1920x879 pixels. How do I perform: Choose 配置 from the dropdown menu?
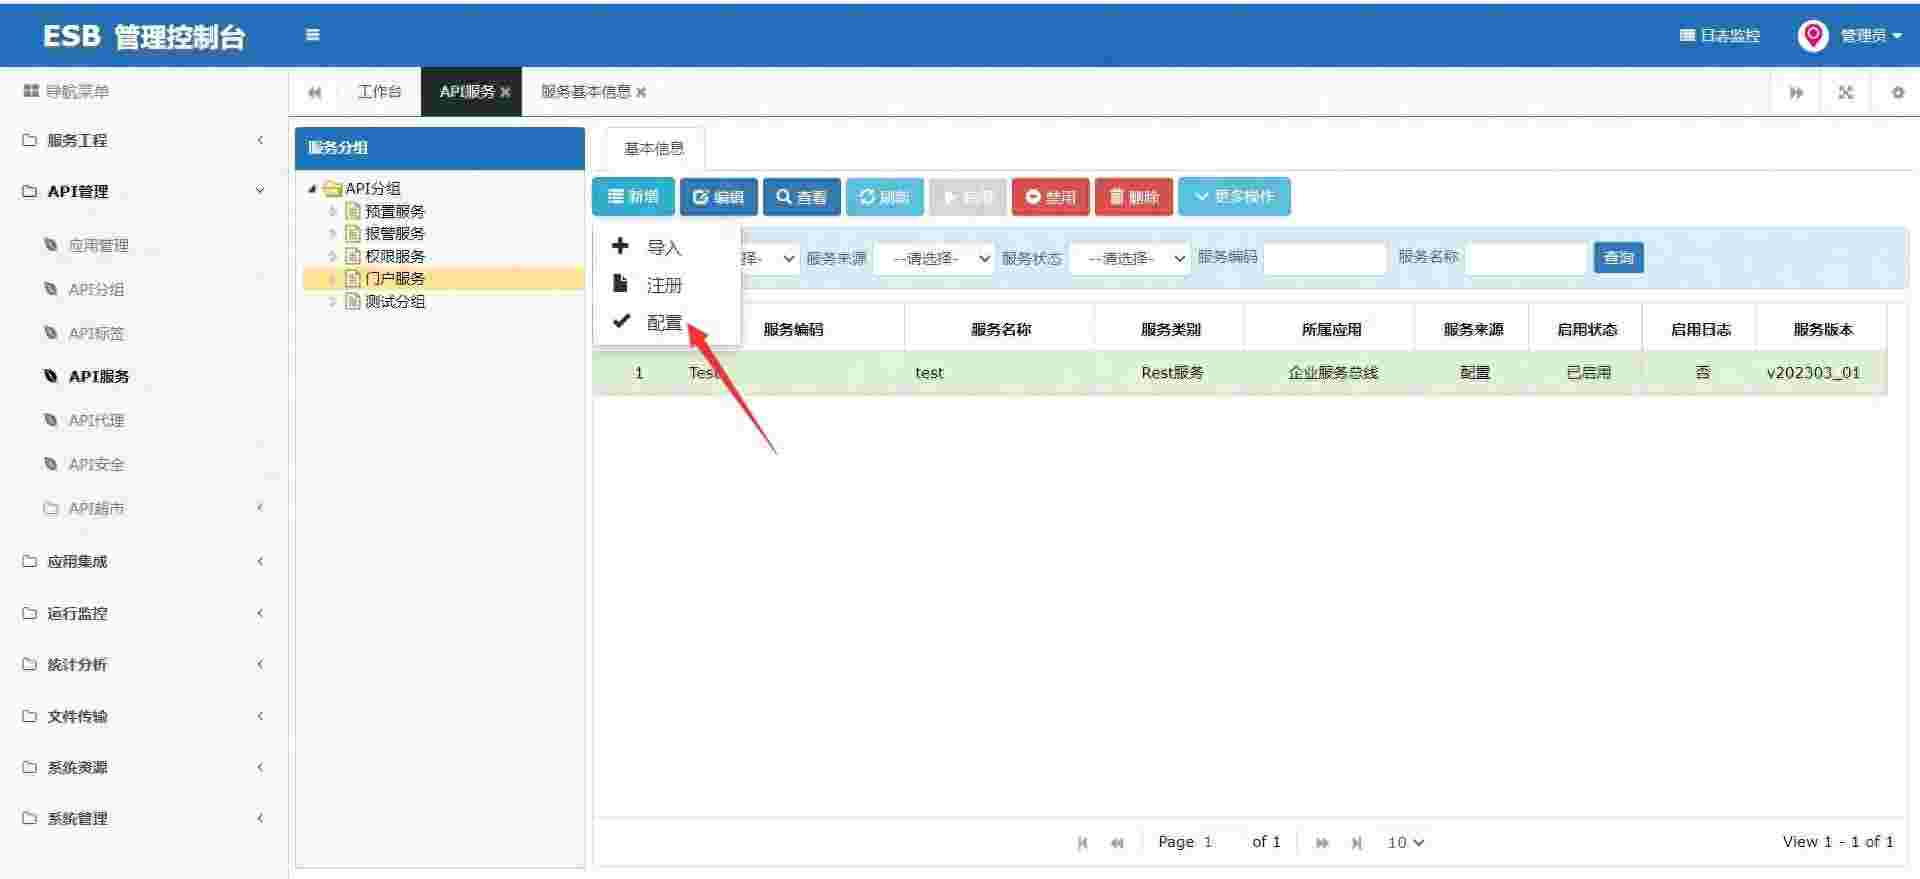(x=666, y=322)
